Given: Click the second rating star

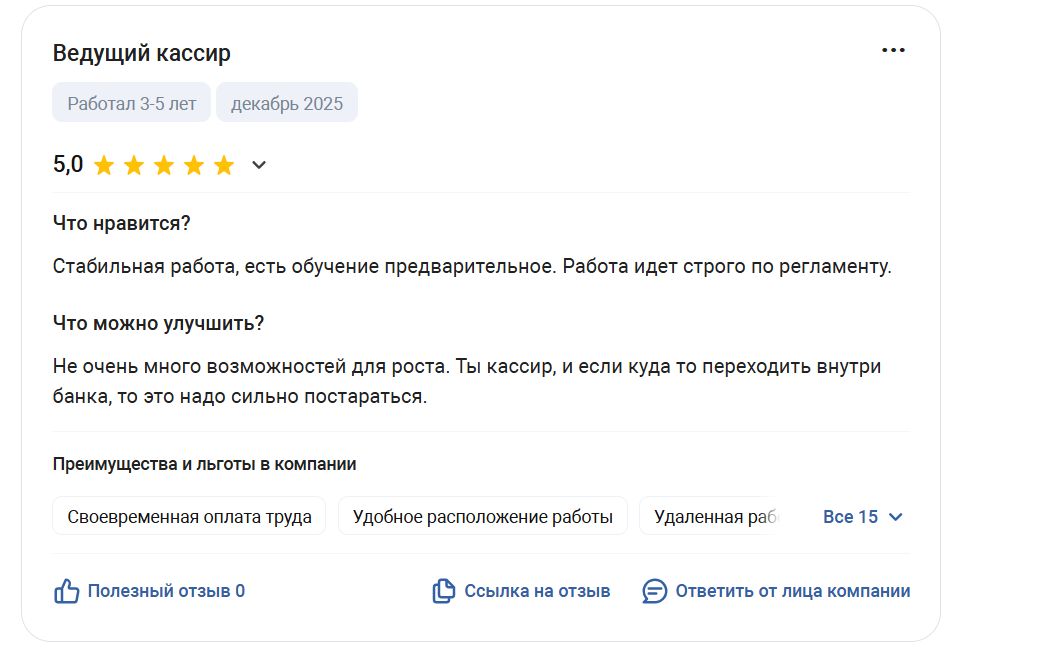Looking at the screenshot, I should click(134, 165).
